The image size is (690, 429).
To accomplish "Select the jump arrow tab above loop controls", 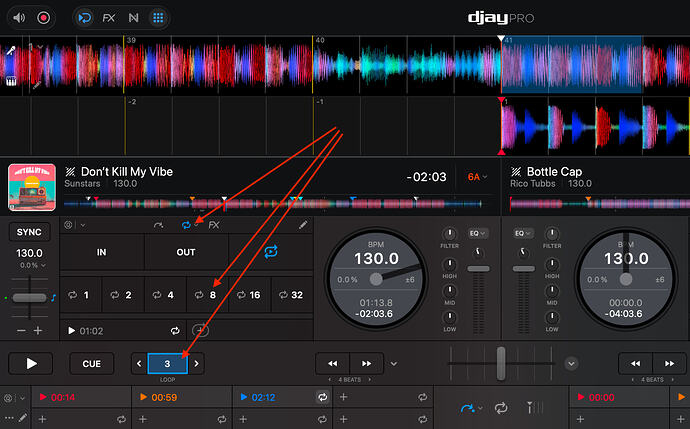I will pyautogui.click(x=158, y=225).
